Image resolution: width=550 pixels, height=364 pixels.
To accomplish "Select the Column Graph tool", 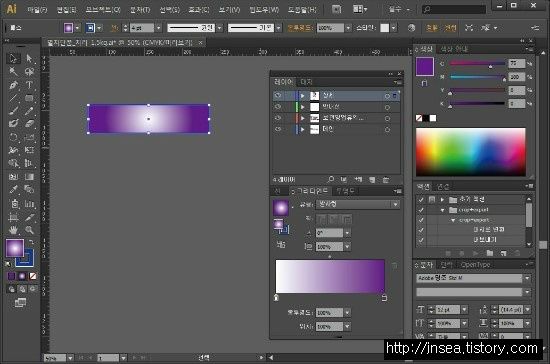I will [x=29, y=203].
